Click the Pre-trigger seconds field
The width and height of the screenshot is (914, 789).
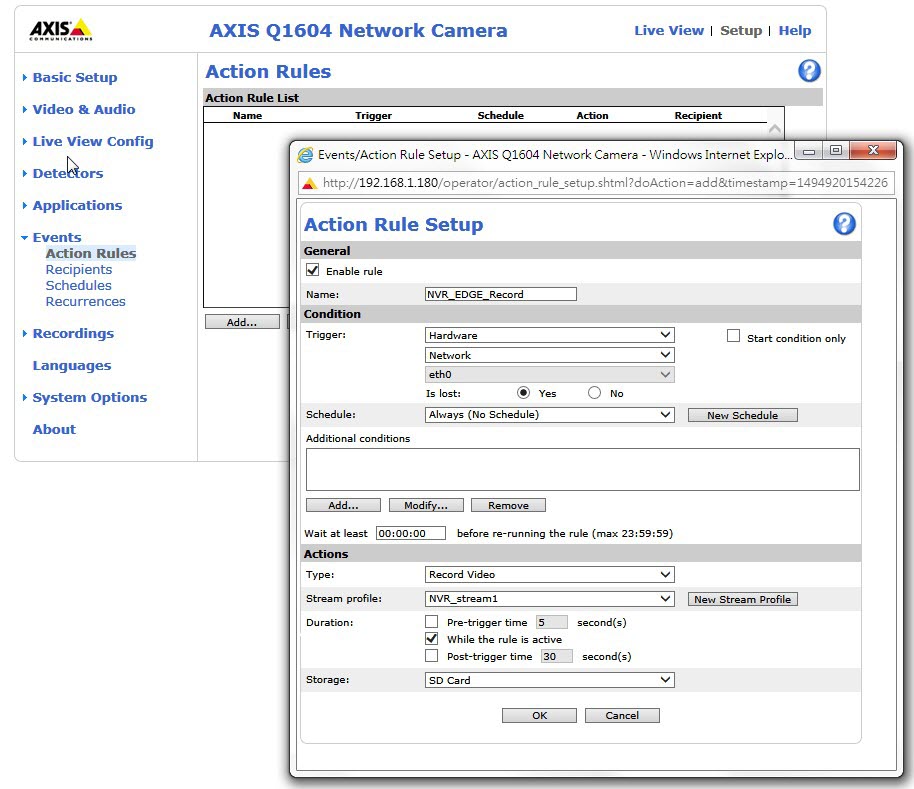tap(551, 622)
